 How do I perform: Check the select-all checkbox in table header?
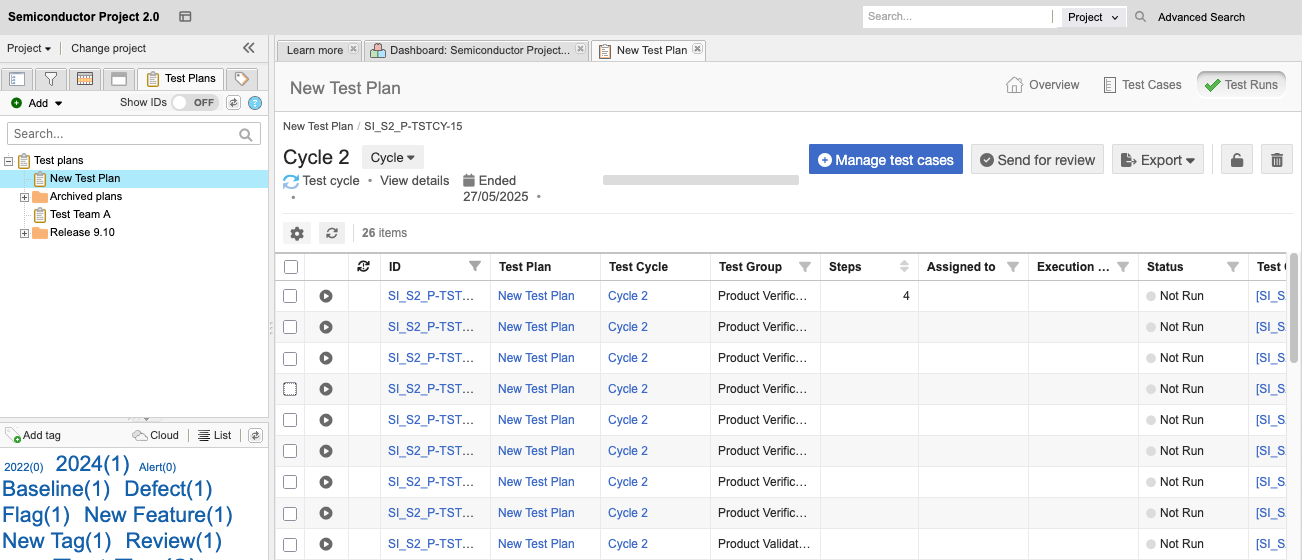pyautogui.click(x=291, y=267)
